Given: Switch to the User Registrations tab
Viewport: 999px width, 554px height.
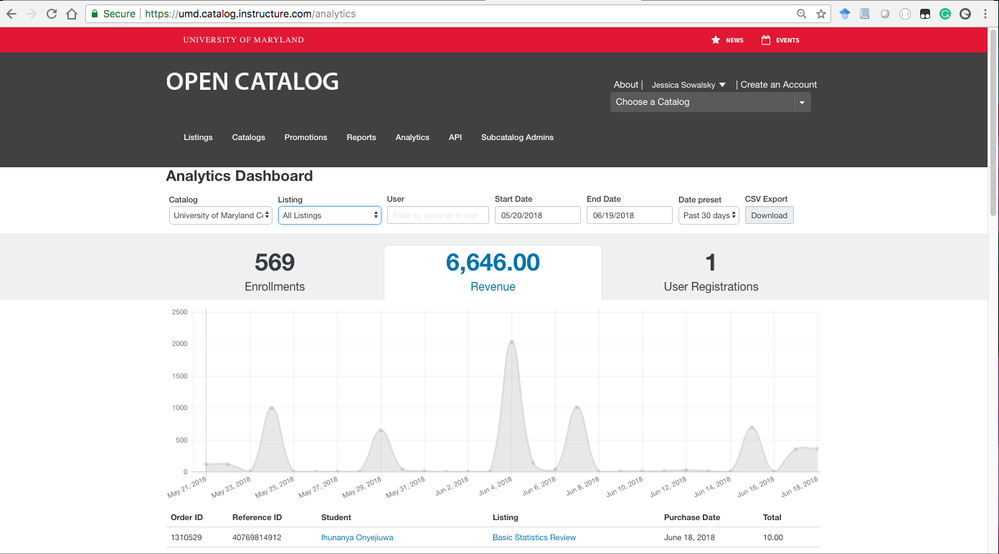Looking at the screenshot, I should coord(710,272).
